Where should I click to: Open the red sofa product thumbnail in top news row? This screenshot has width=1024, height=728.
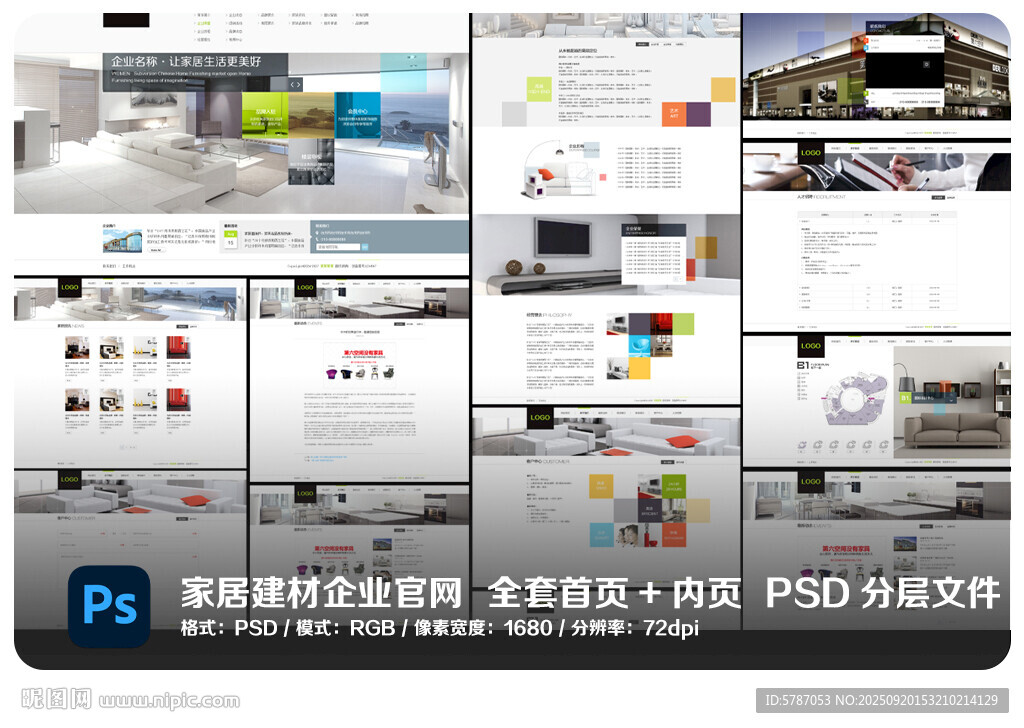178,347
